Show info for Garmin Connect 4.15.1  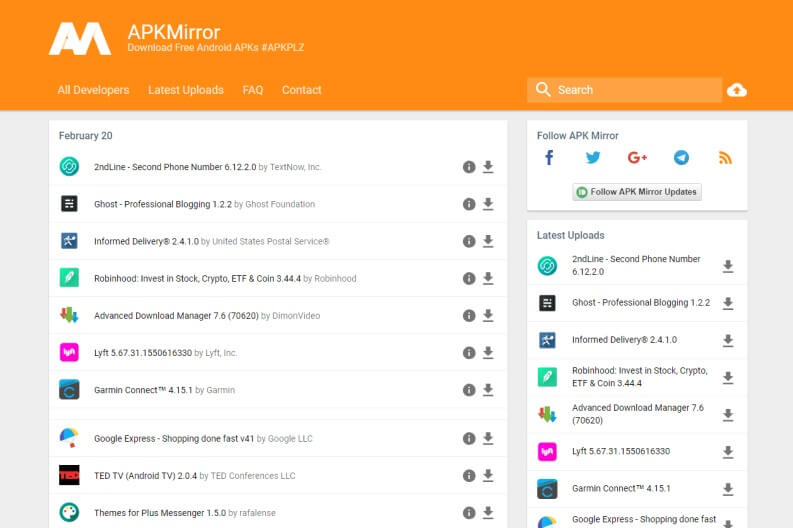(469, 390)
